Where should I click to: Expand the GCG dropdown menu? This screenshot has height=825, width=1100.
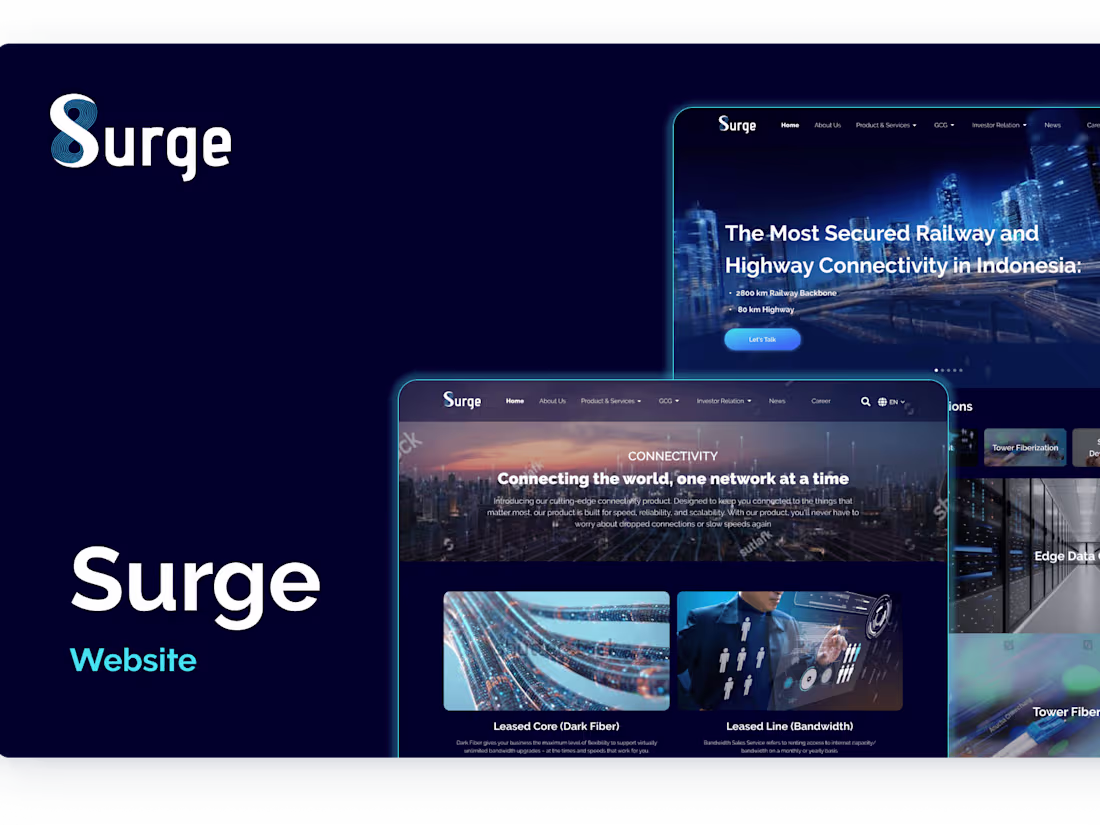pyautogui.click(x=668, y=400)
